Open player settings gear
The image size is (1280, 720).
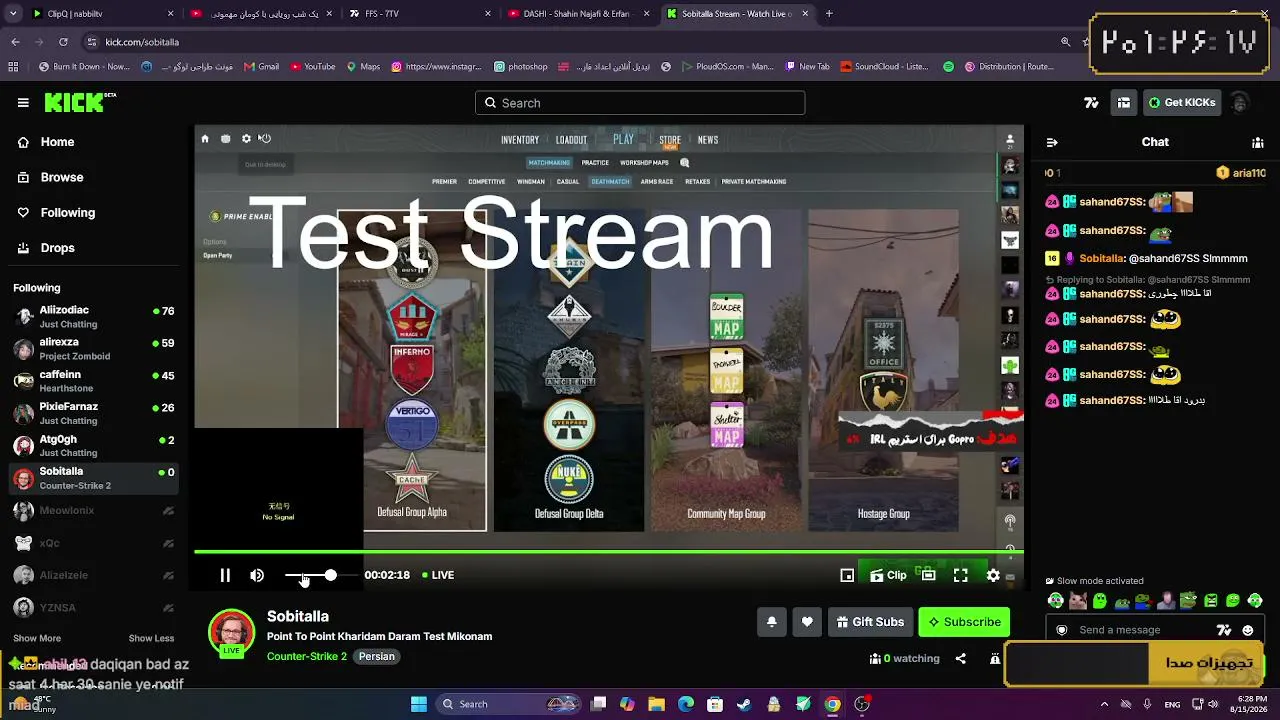[x=993, y=575]
